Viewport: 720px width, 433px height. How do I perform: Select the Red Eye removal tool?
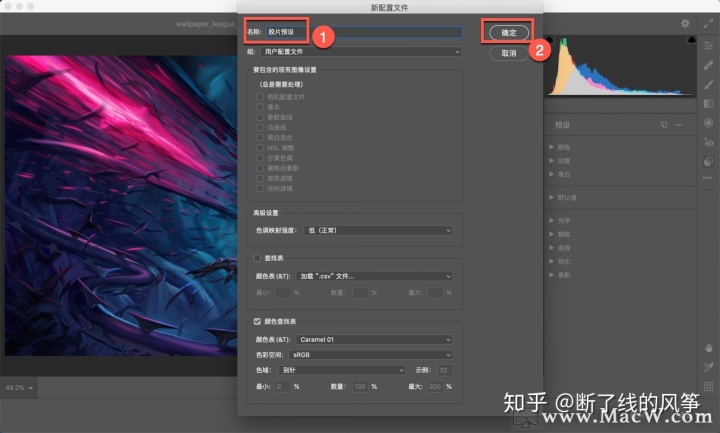[x=709, y=142]
